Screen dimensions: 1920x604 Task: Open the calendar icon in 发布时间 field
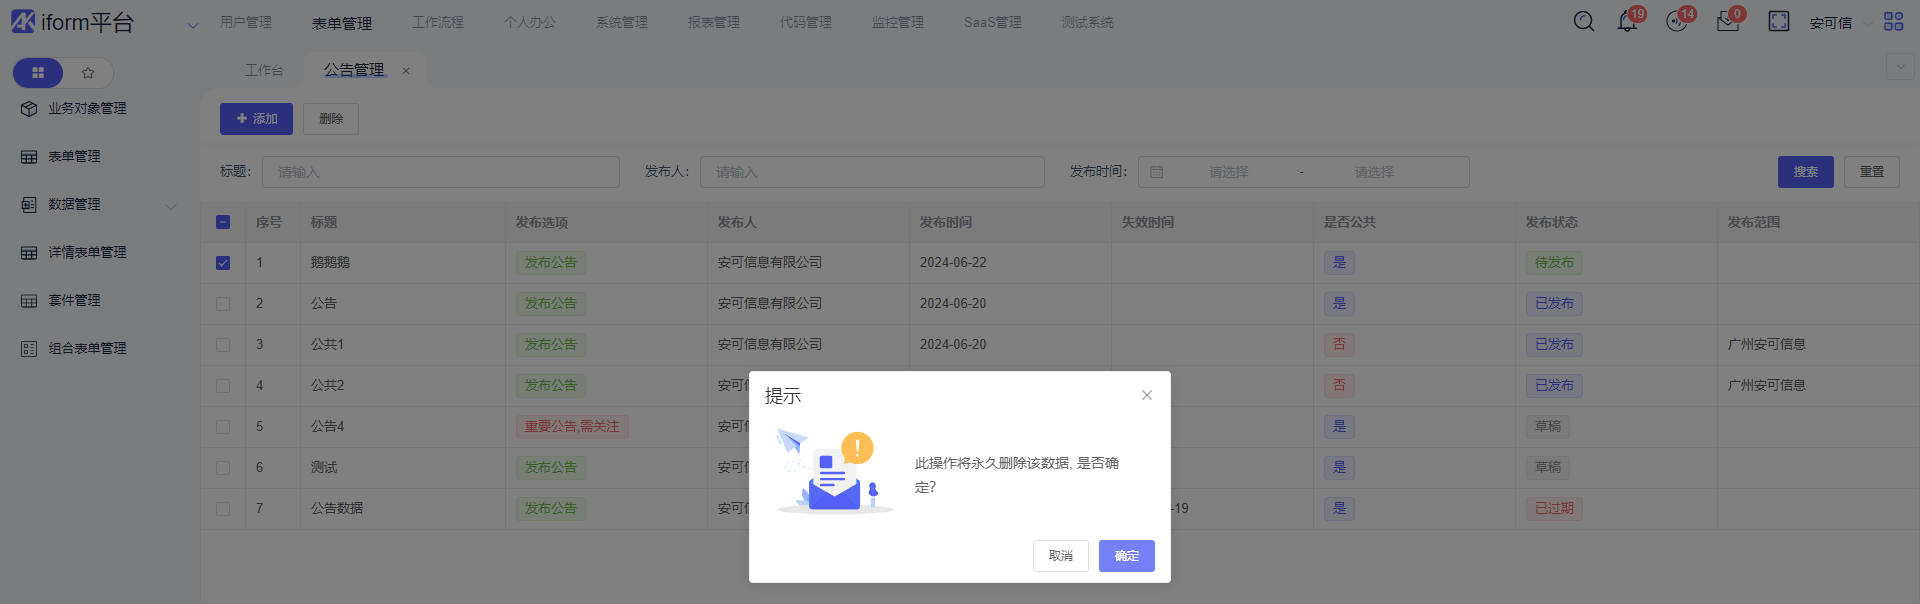pos(1157,172)
